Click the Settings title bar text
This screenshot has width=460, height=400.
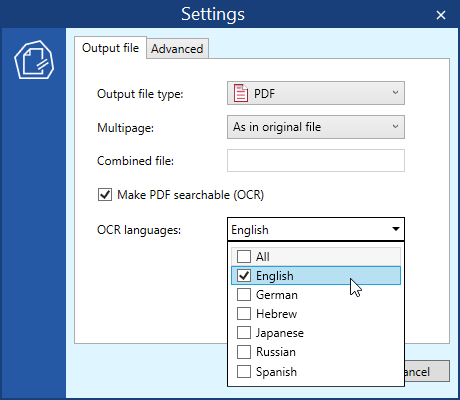[x=213, y=14]
